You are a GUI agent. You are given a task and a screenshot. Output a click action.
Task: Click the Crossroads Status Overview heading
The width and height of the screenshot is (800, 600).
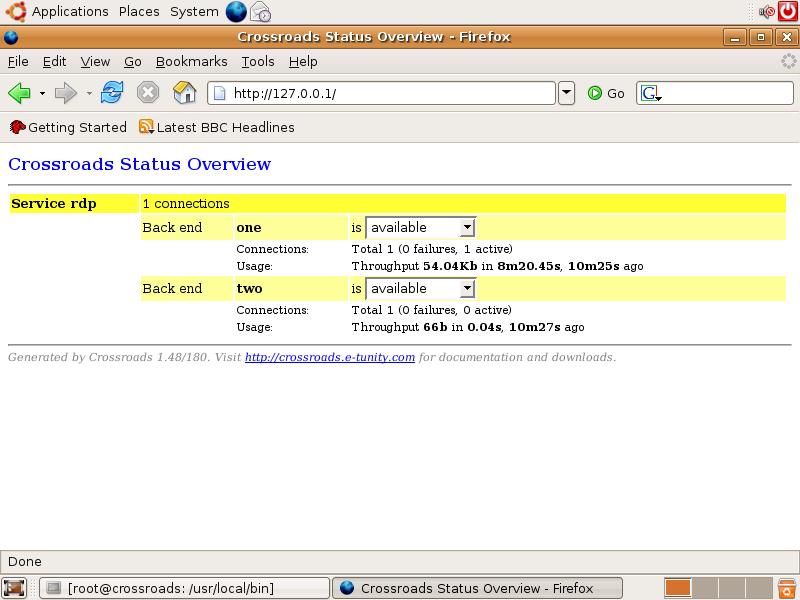(139, 164)
